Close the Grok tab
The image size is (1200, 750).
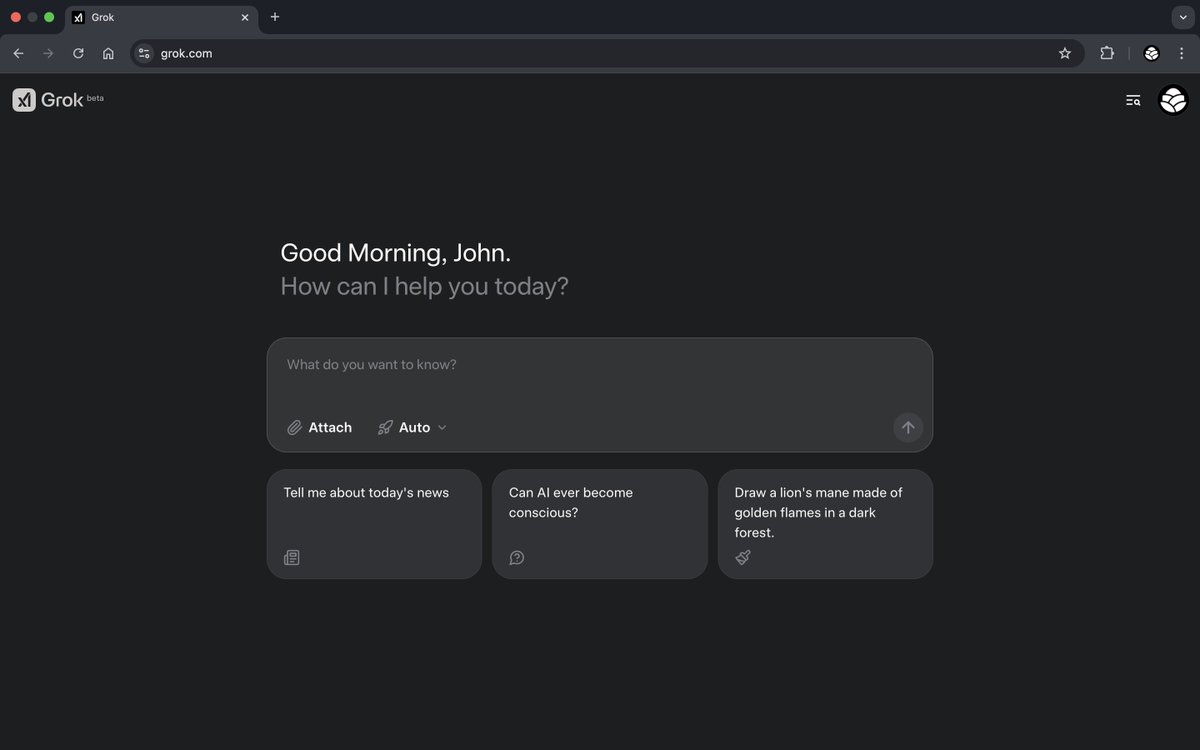tap(245, 17)
